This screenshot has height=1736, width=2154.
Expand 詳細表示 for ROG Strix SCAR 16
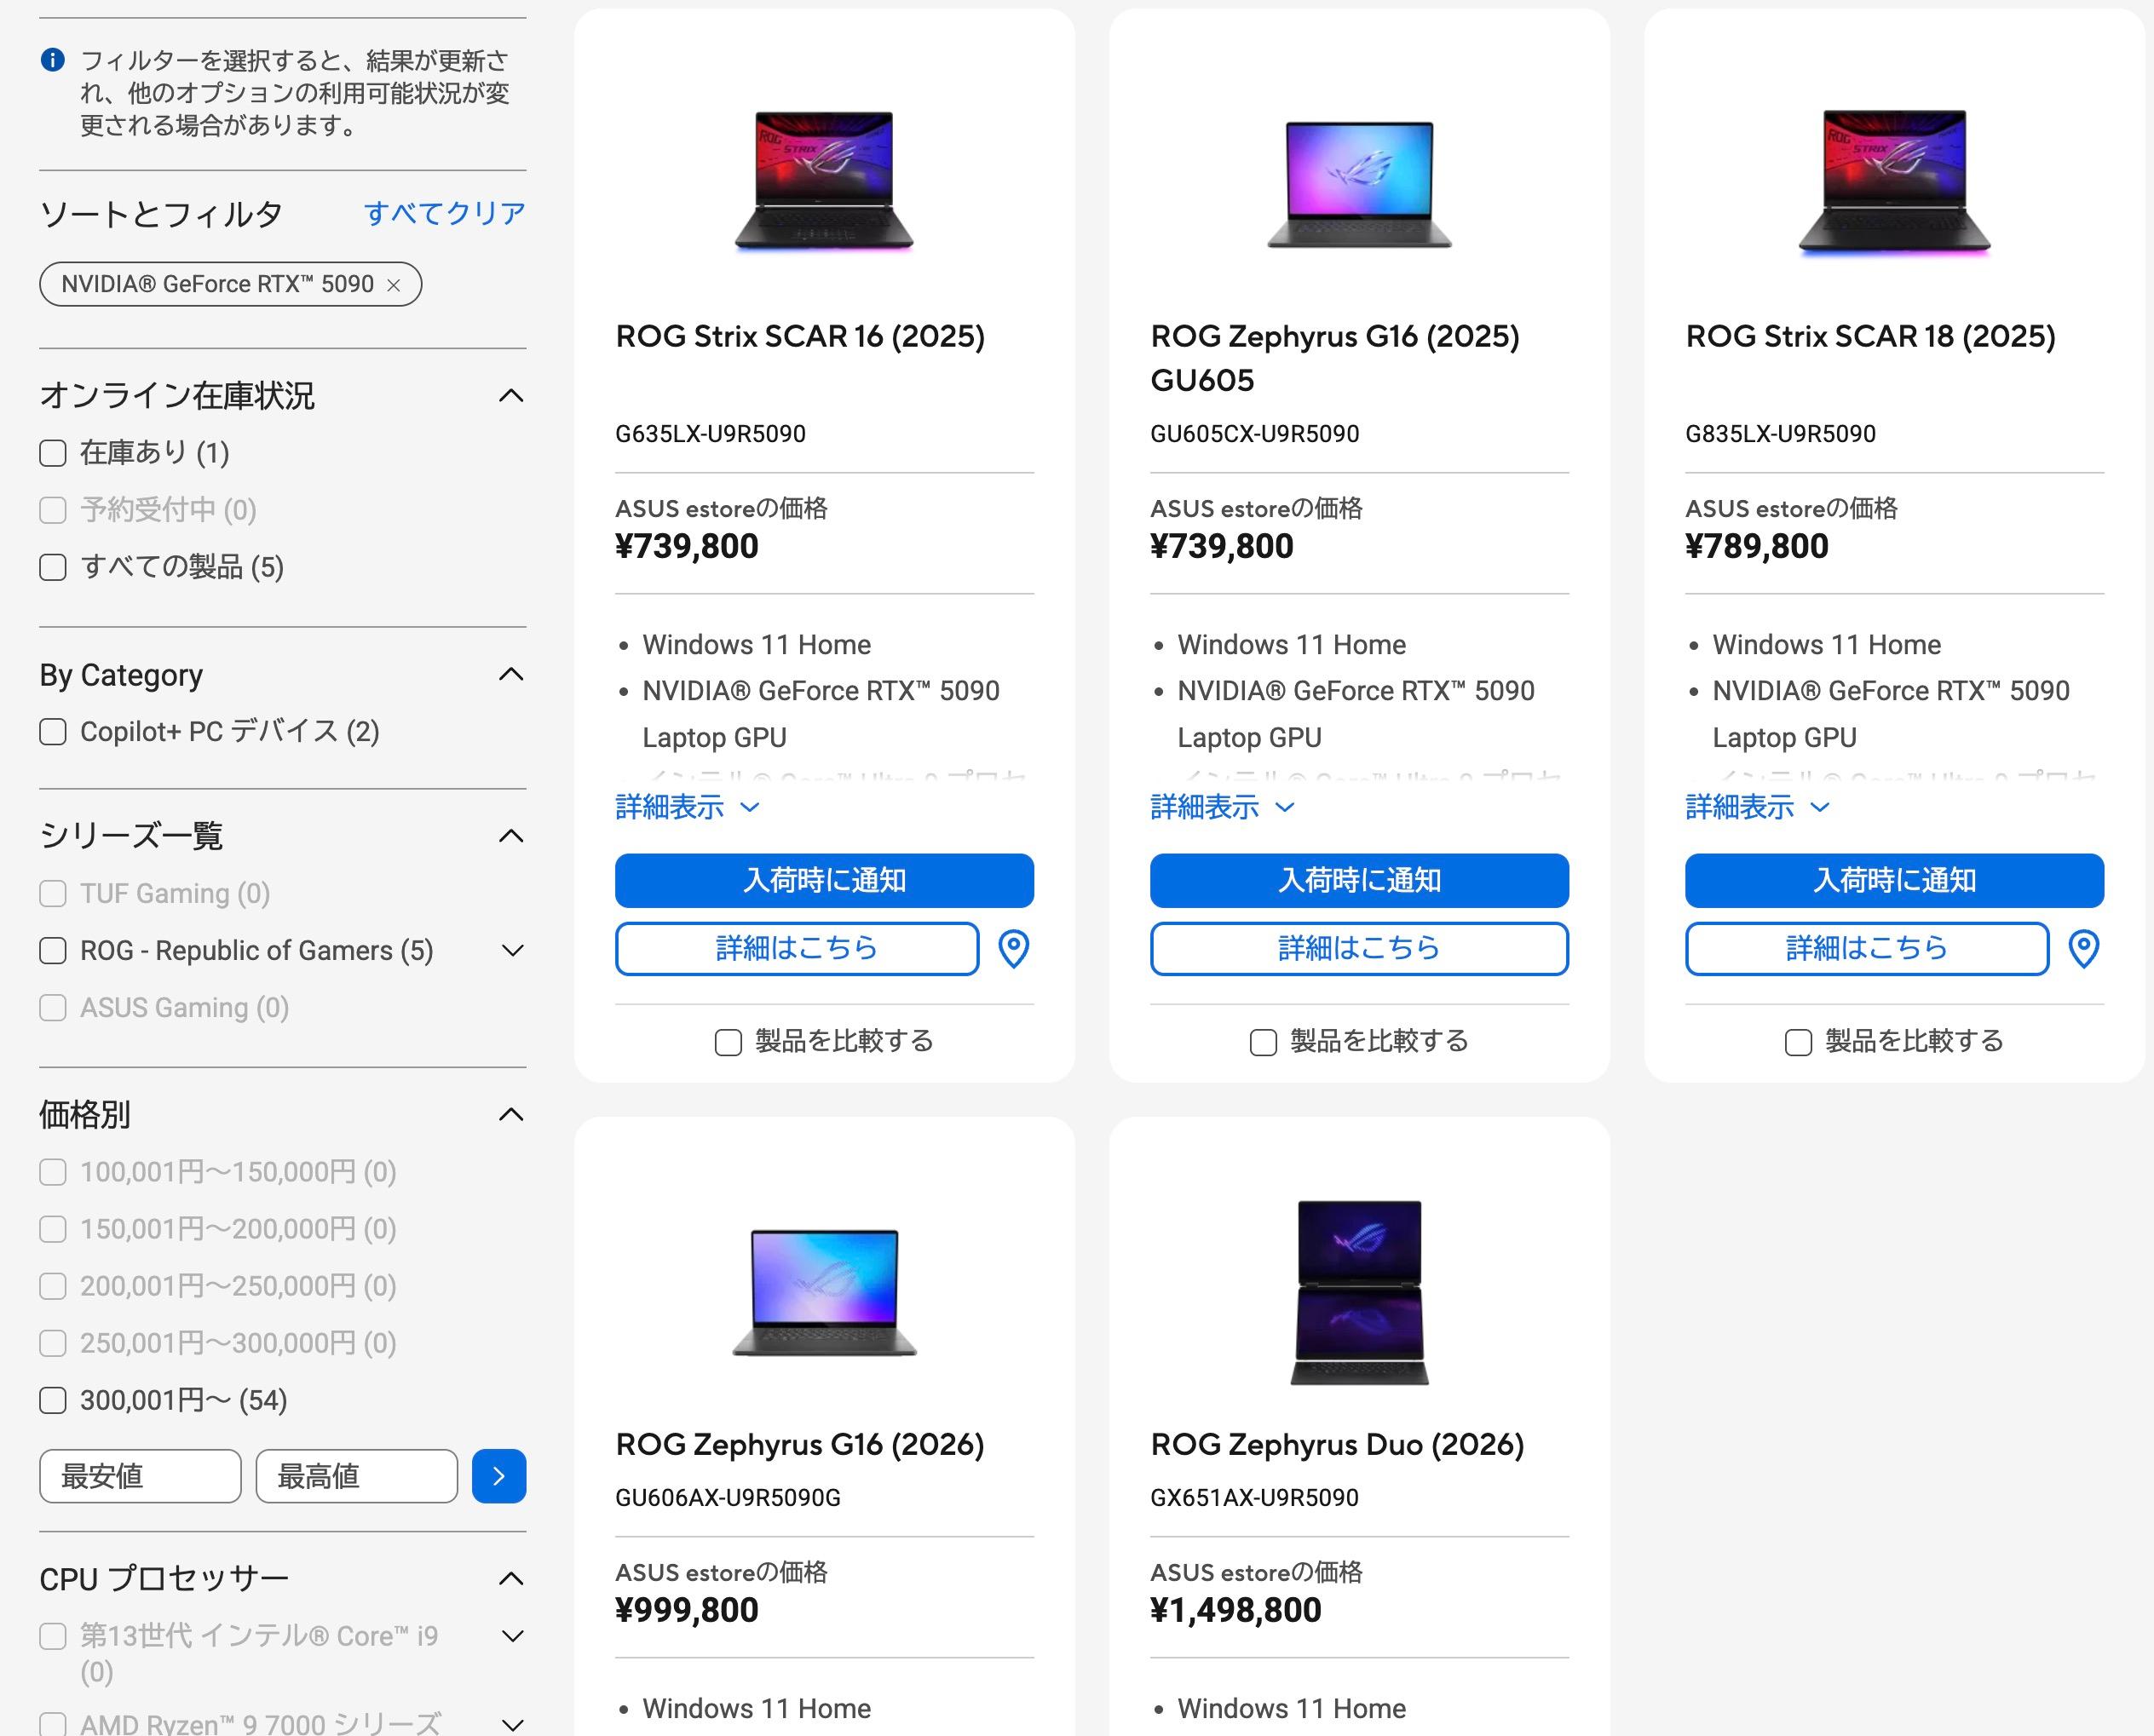[x=688, y=807]
